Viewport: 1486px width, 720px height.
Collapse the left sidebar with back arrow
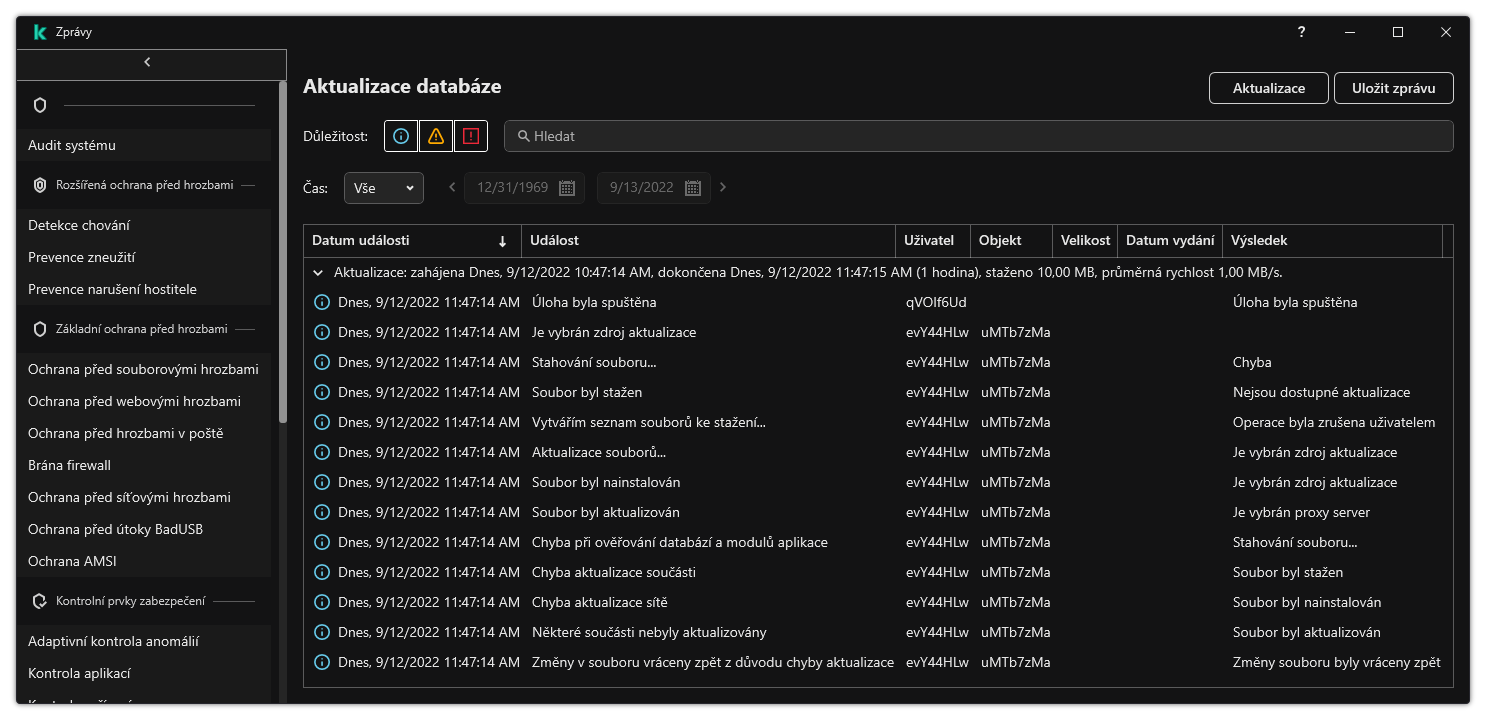tap(147, 62)
